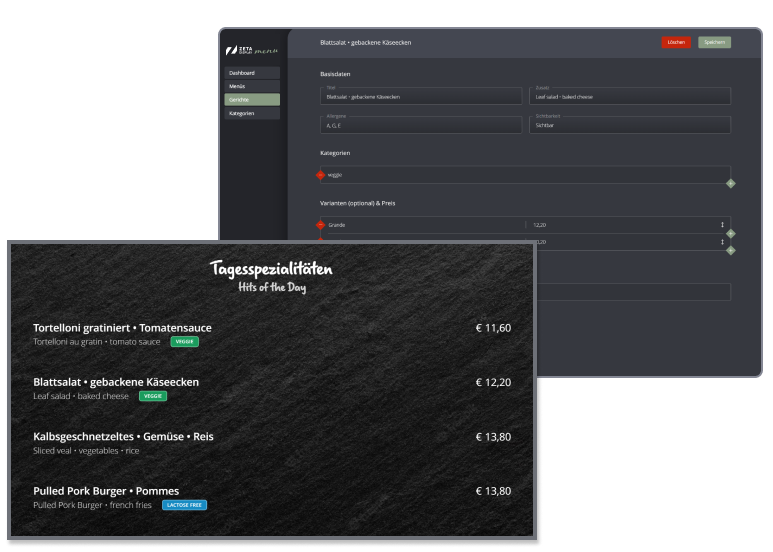Screen dimensions: 773x552
Task: Click the Zeta menu logo in sidebar
Action: 252,50
